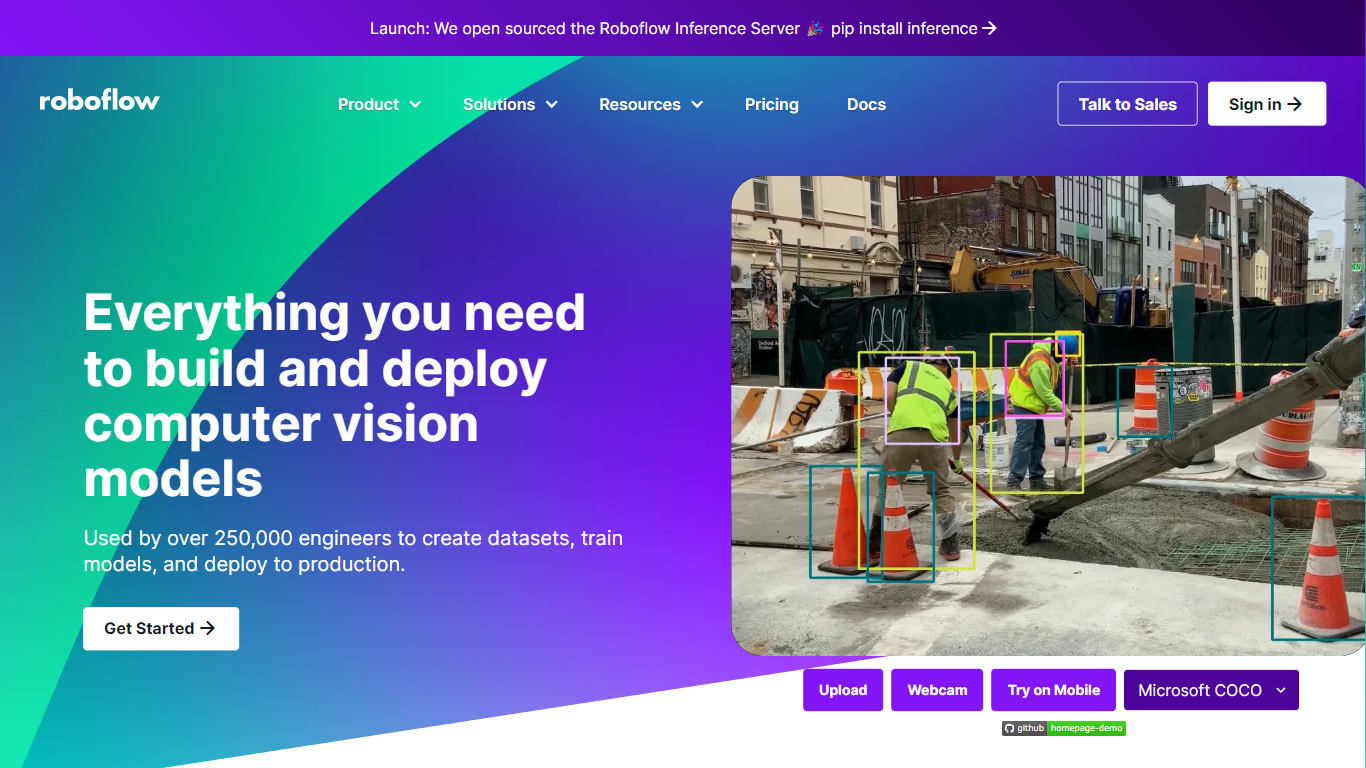Click the construction site demo image
The image size is (1366, 768).
coord(1048,415)
